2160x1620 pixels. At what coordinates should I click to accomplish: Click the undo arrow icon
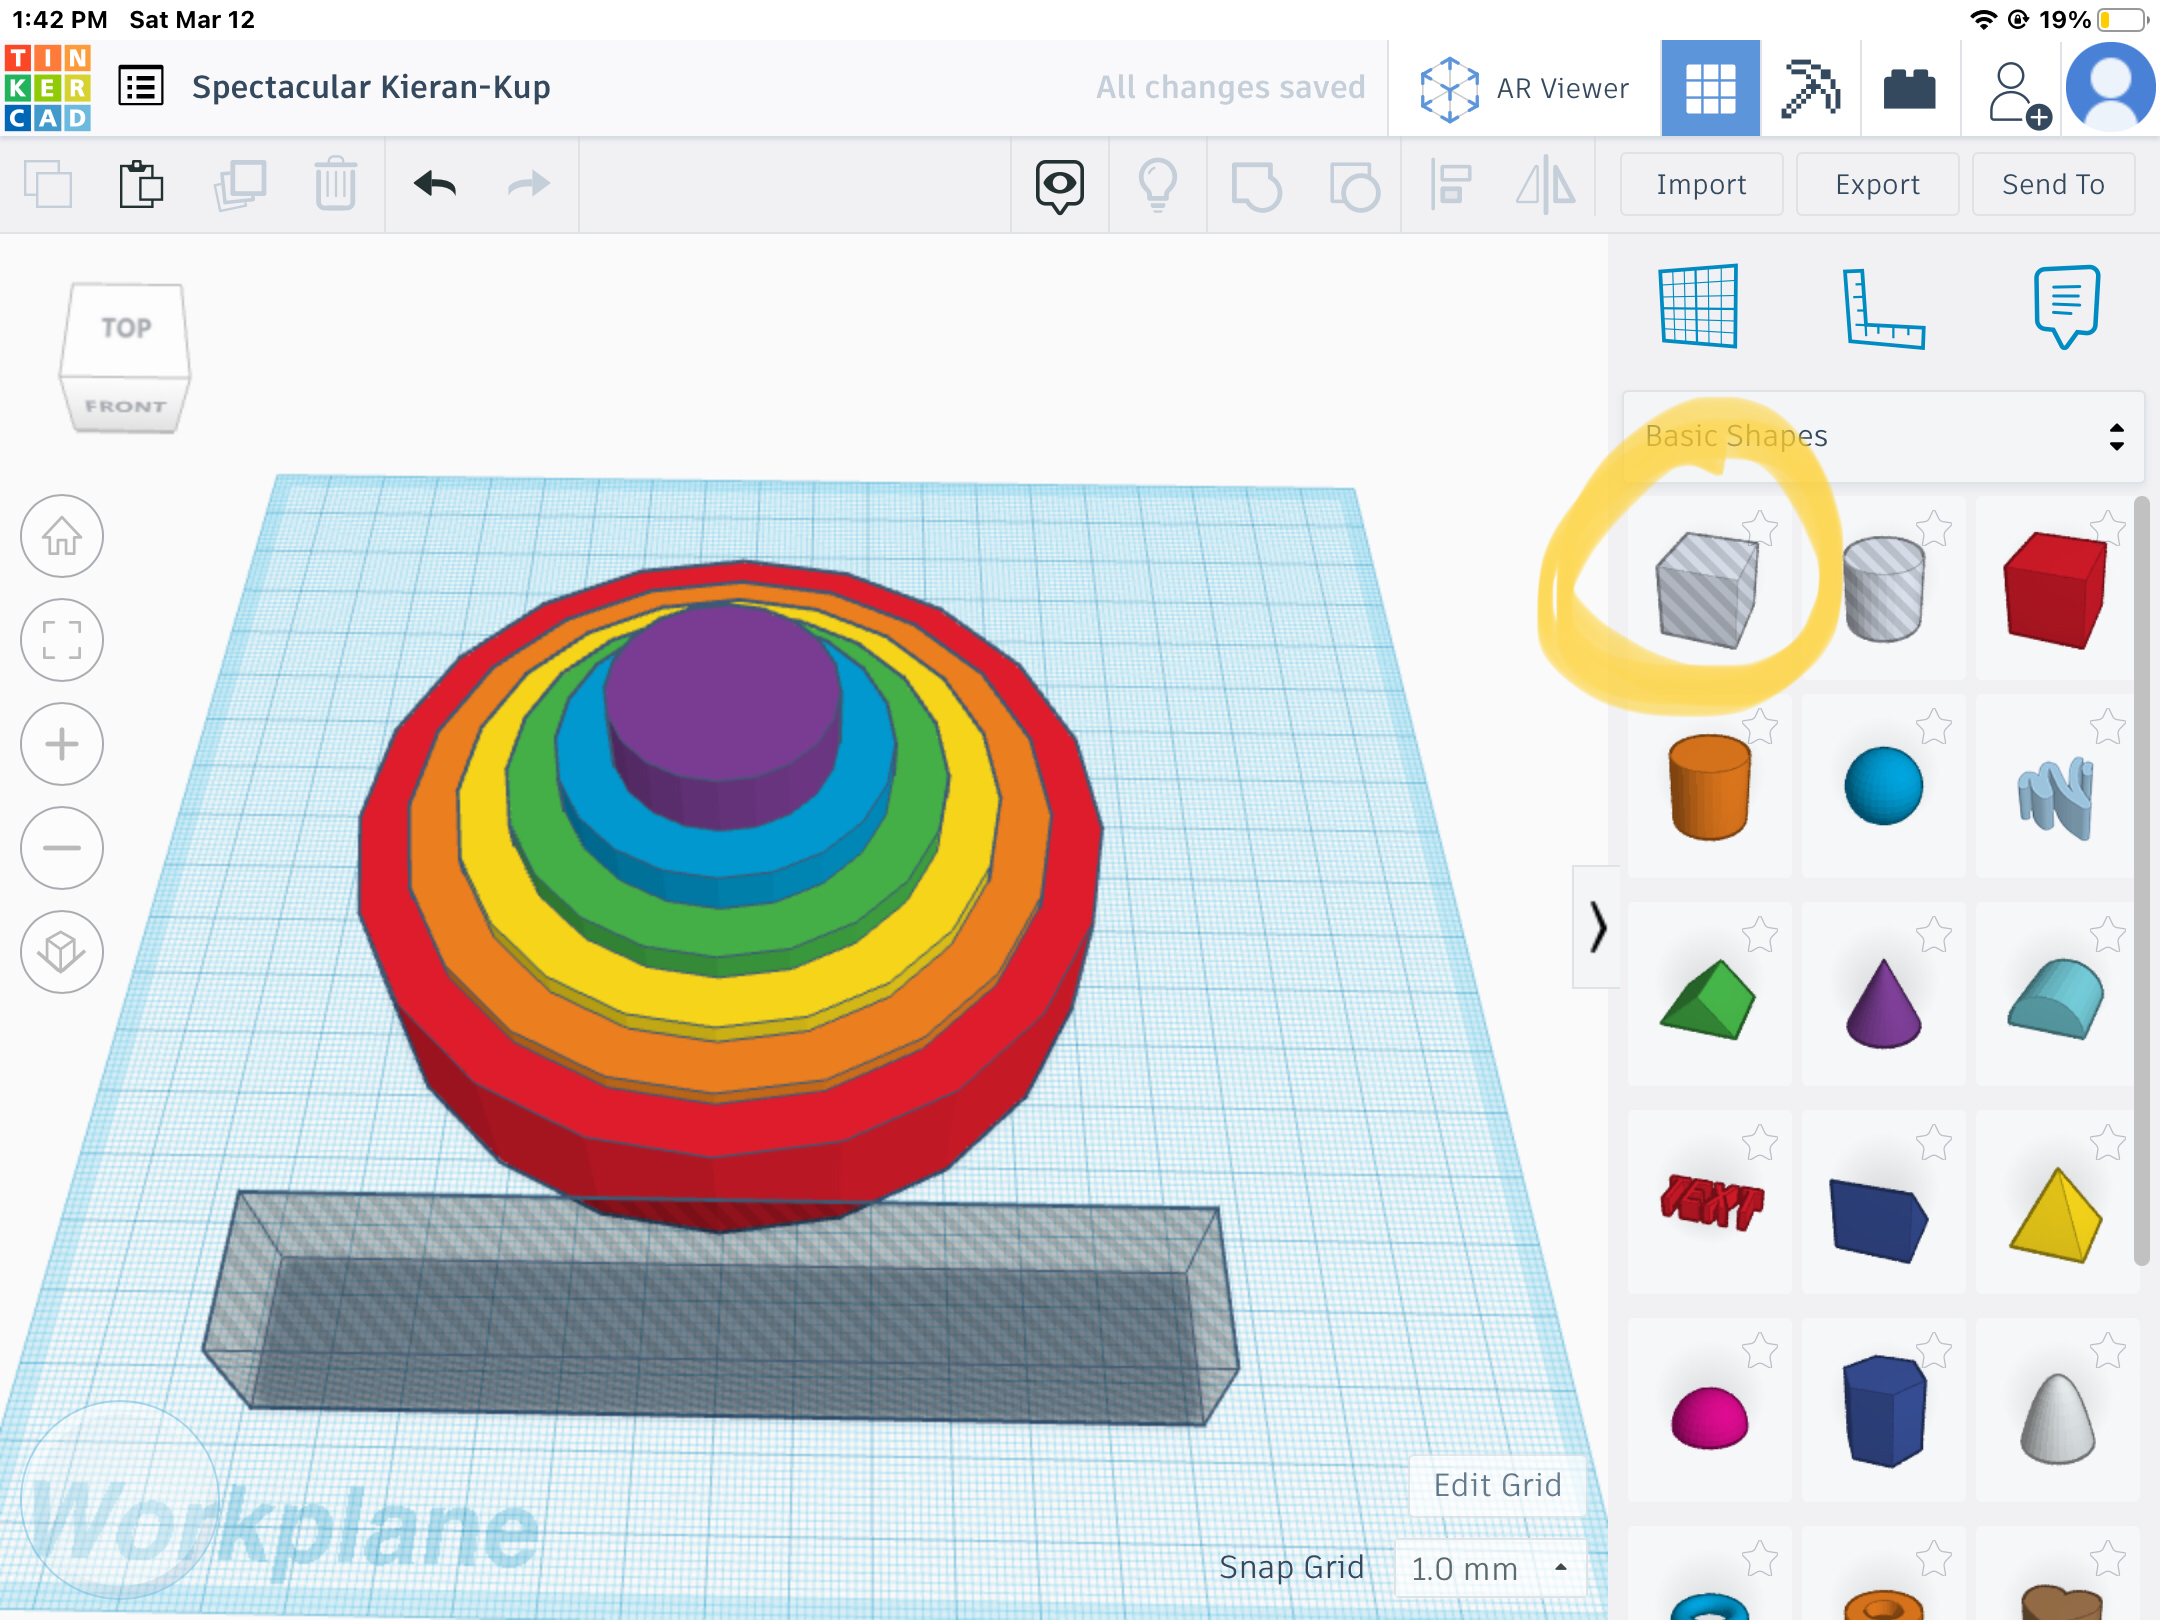point(435,184)
